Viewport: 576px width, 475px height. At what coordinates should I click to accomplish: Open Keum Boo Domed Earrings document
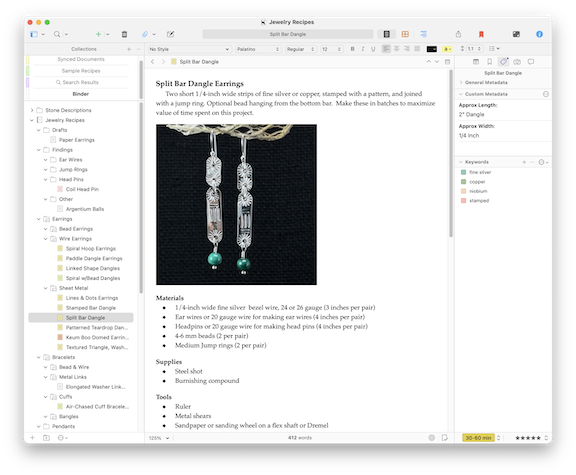97,337
